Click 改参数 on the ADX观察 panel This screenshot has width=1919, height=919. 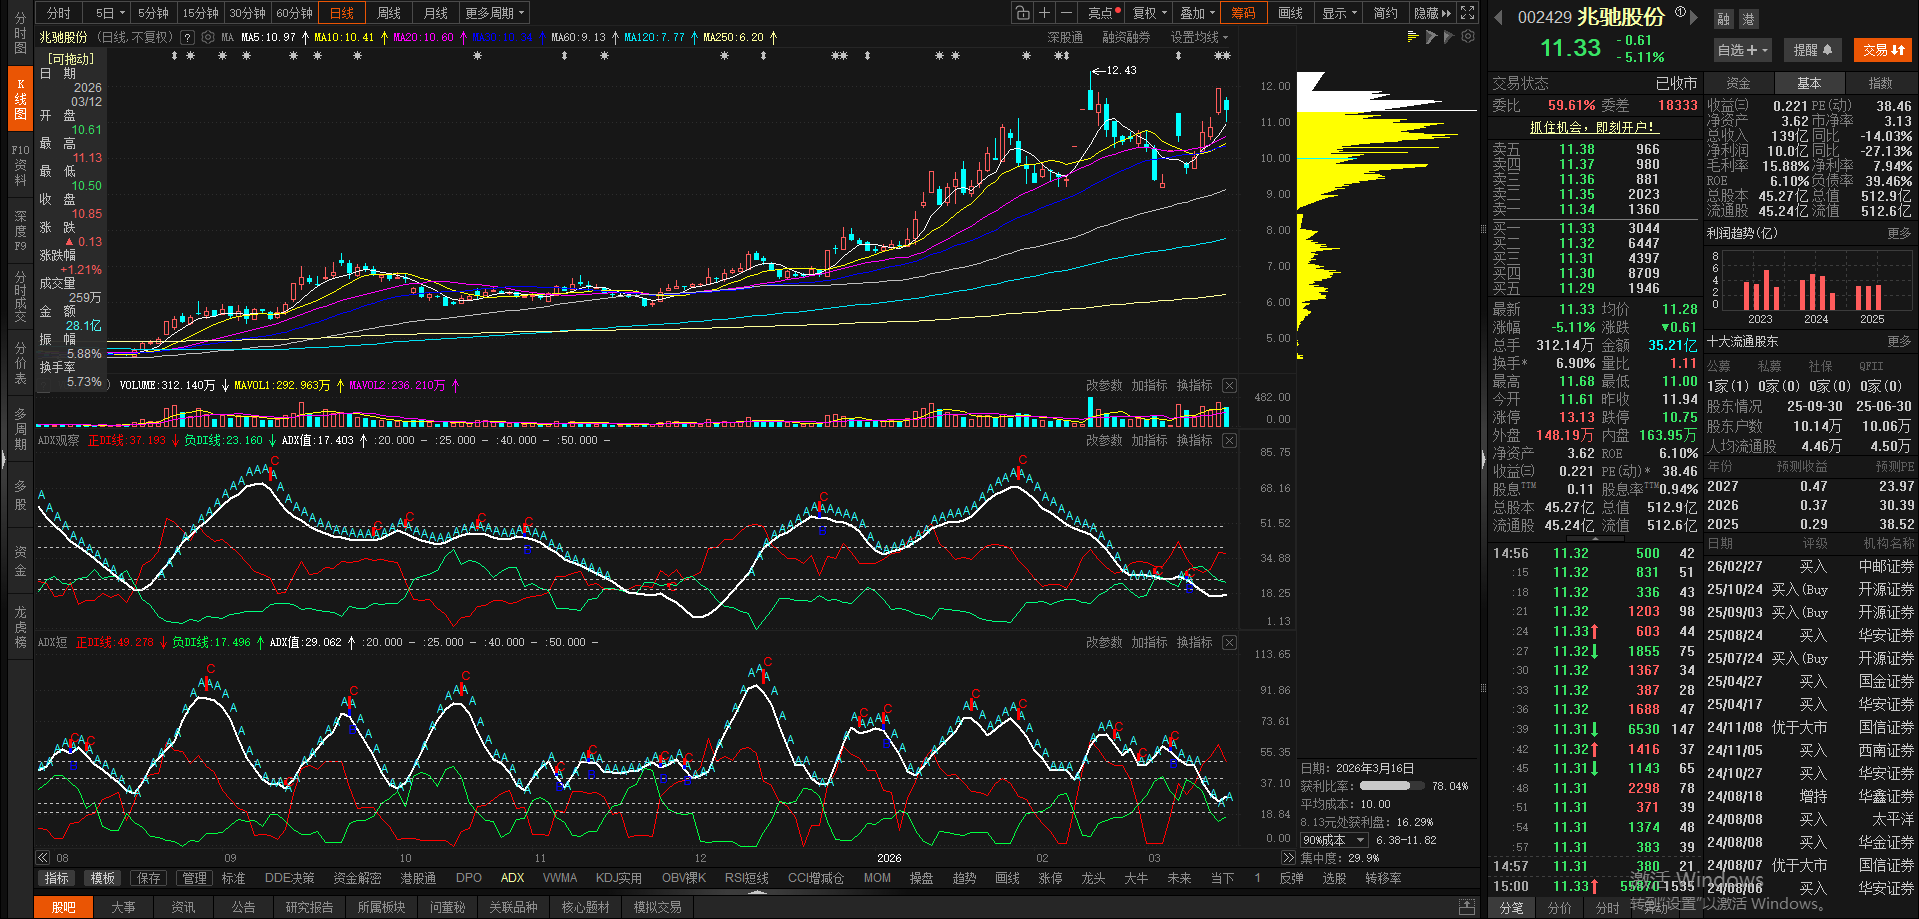[1105, 441]
